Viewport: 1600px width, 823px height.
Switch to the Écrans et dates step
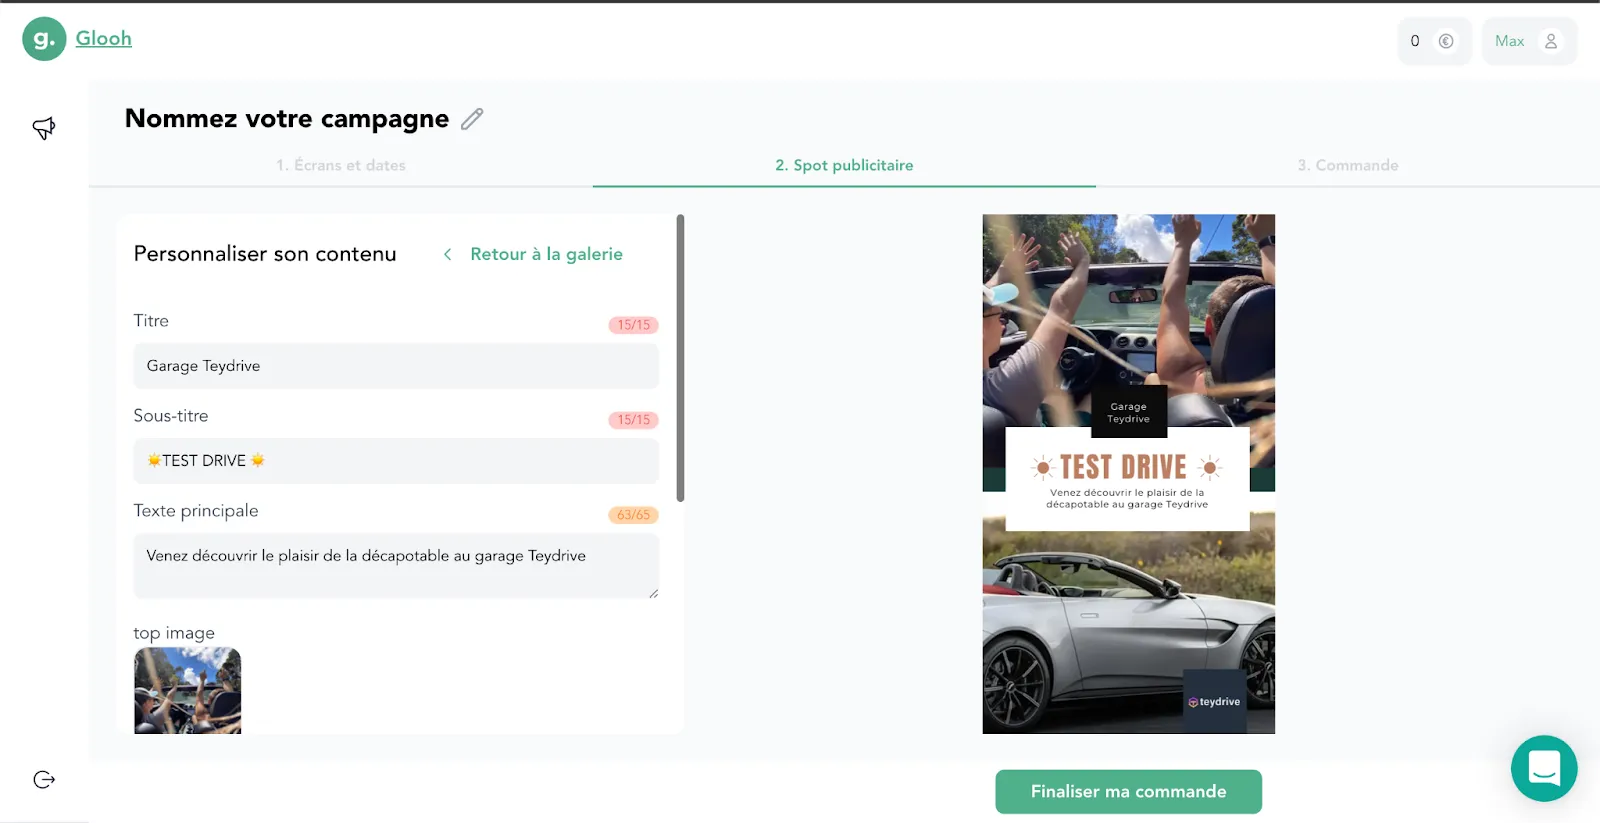341,165
